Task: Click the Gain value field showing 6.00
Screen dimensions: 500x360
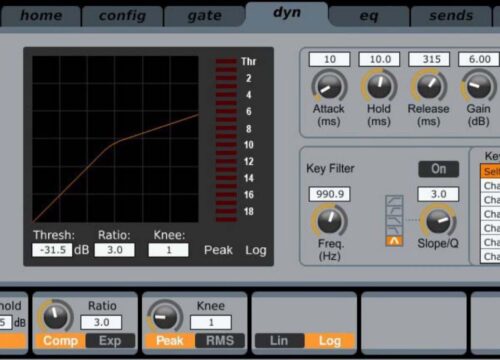Action: coord(479,59)
